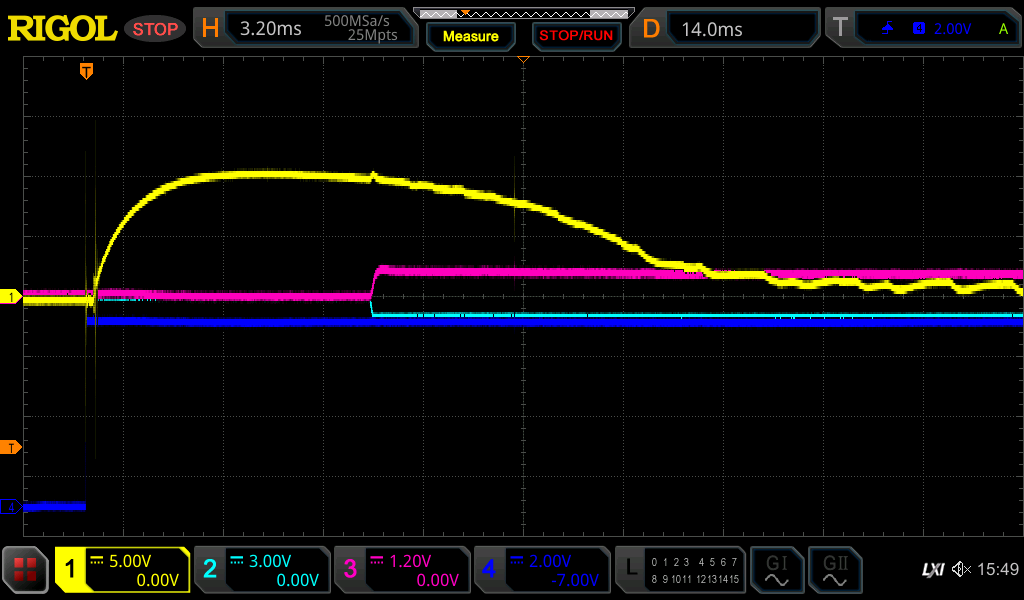Click the orange trigger level T marker
1024x600 pixels.
[x=11, y=447]
